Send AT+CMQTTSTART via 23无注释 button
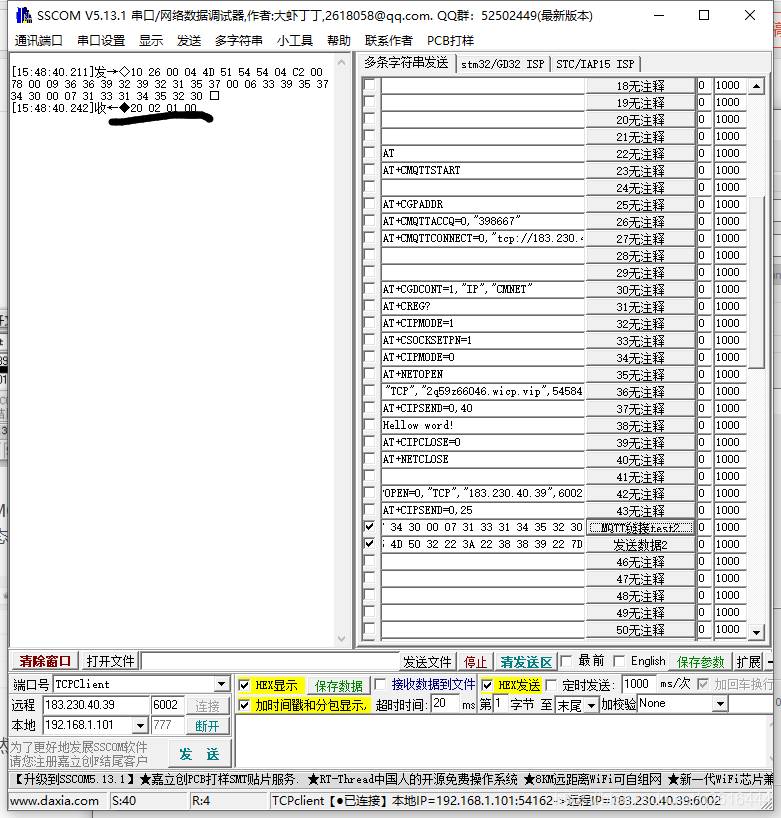 [x=640, y=171]
